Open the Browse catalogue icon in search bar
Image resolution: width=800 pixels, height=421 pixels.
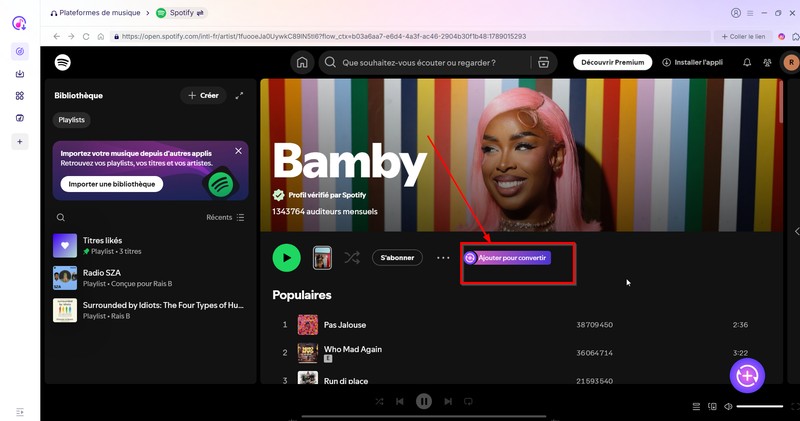click(543, 62)
